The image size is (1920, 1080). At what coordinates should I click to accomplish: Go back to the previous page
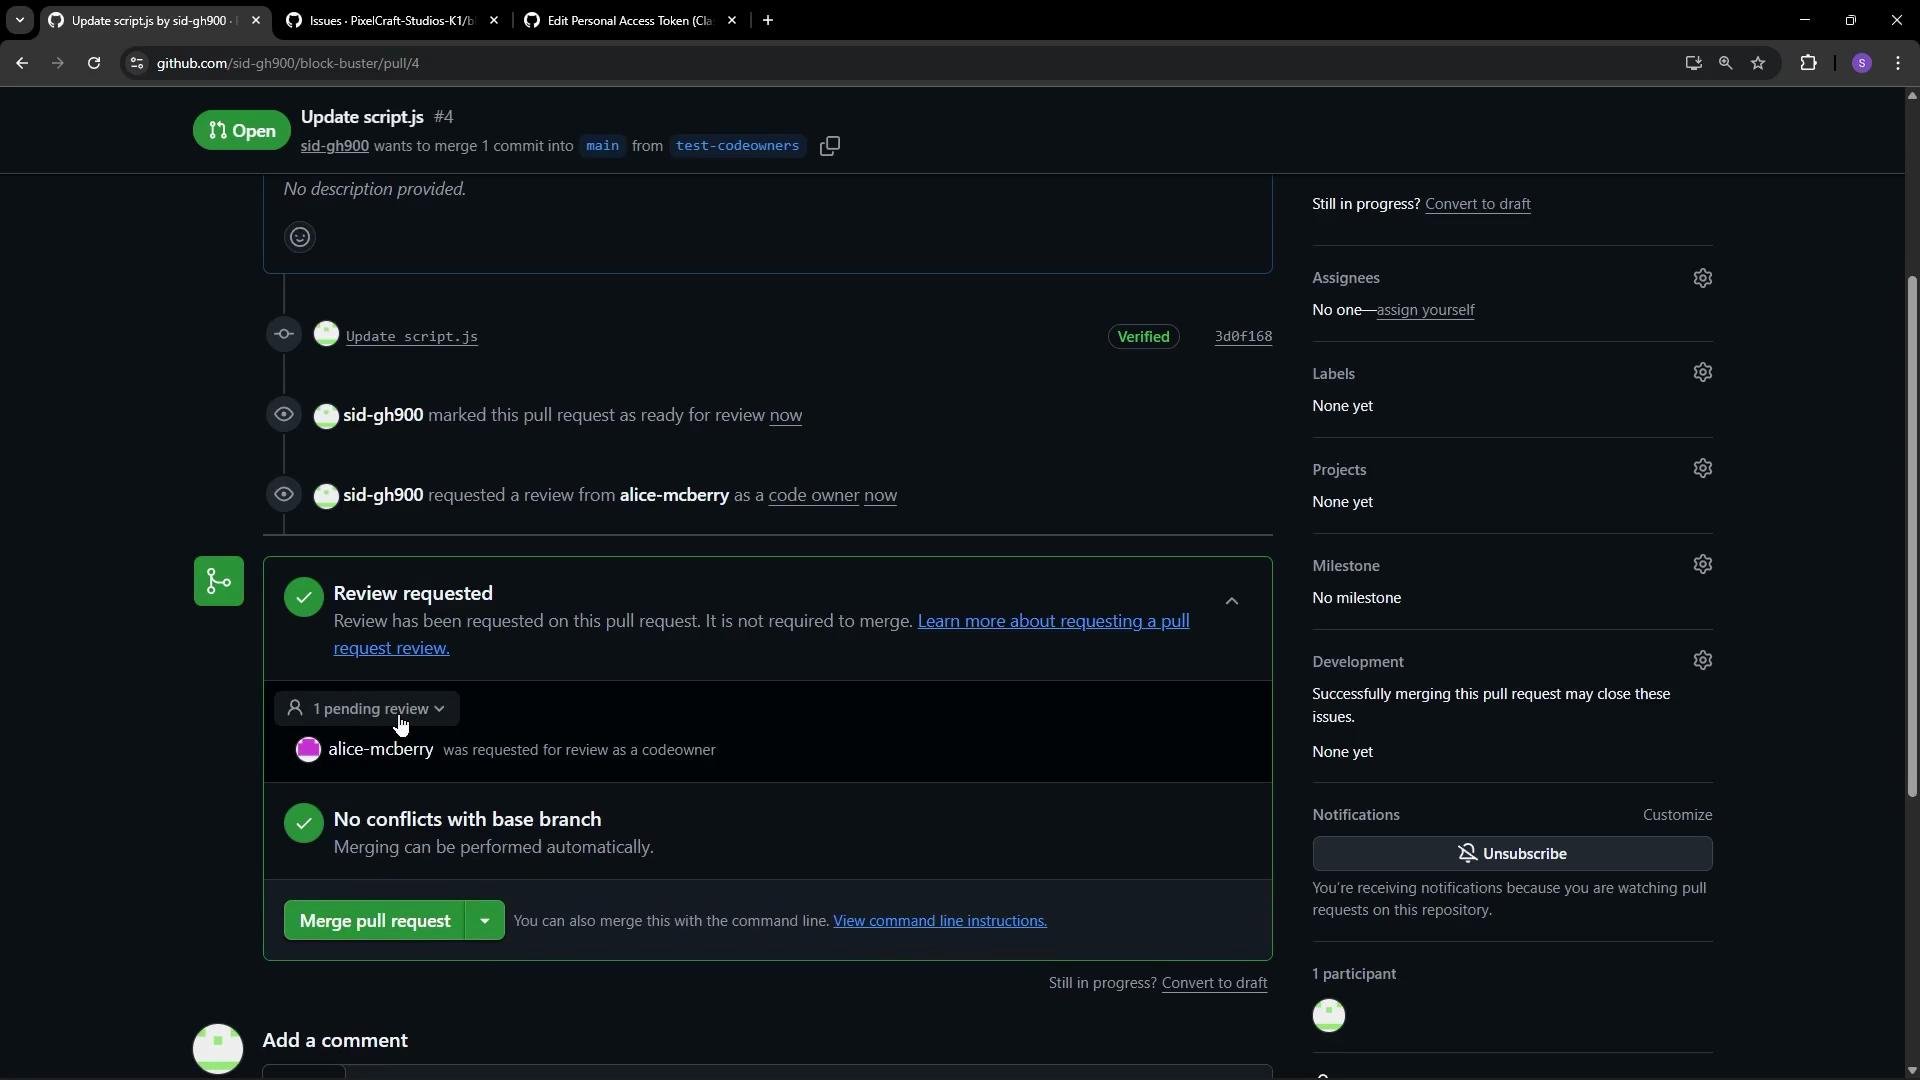22,63
